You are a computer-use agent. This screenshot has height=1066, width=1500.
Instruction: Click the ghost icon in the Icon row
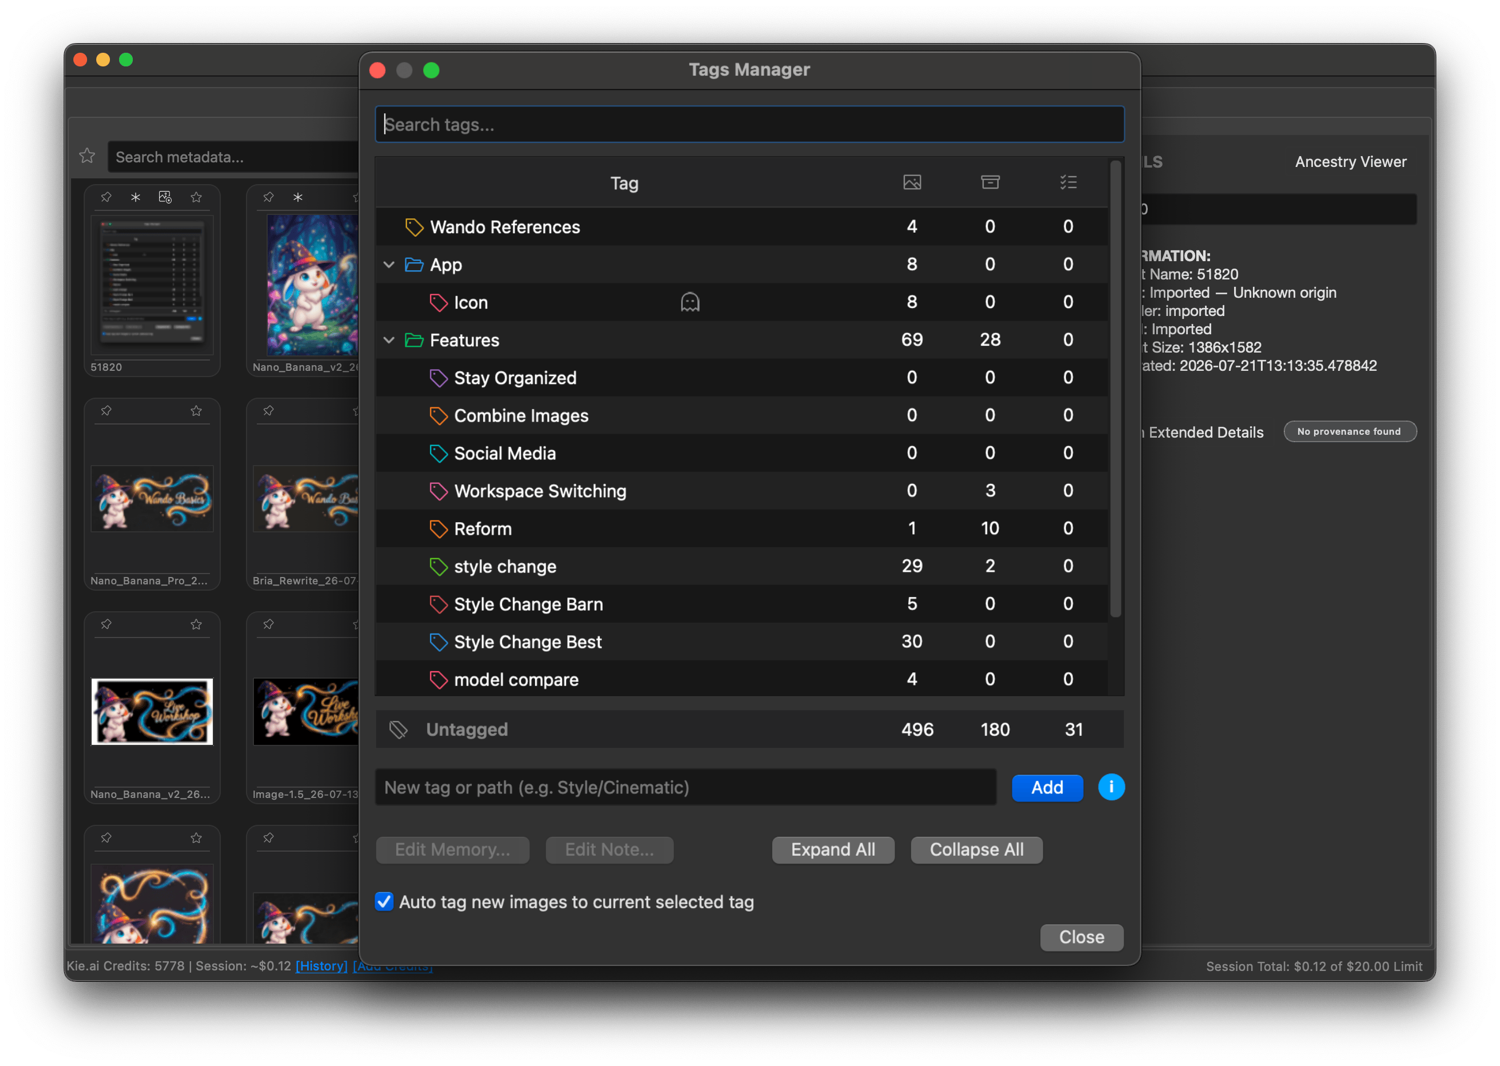690,302
